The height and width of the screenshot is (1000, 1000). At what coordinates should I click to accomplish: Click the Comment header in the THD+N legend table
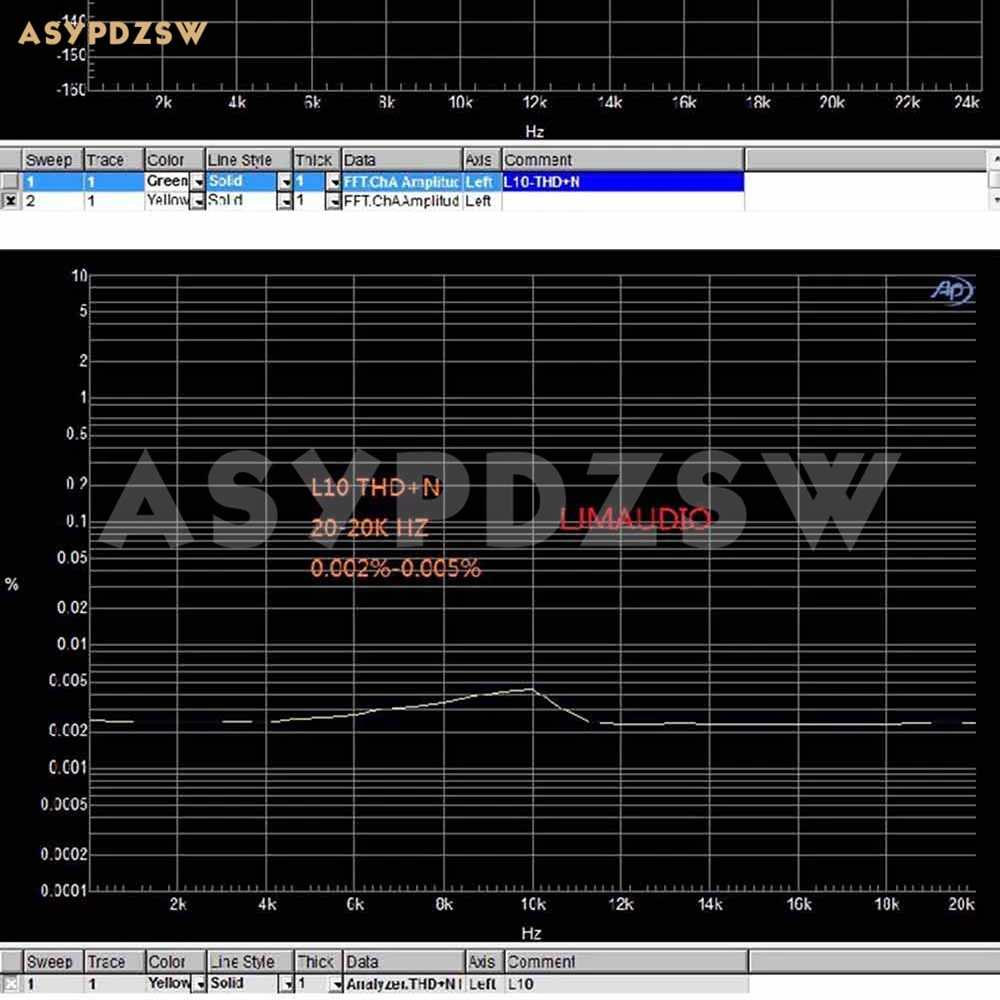(626, 962)
